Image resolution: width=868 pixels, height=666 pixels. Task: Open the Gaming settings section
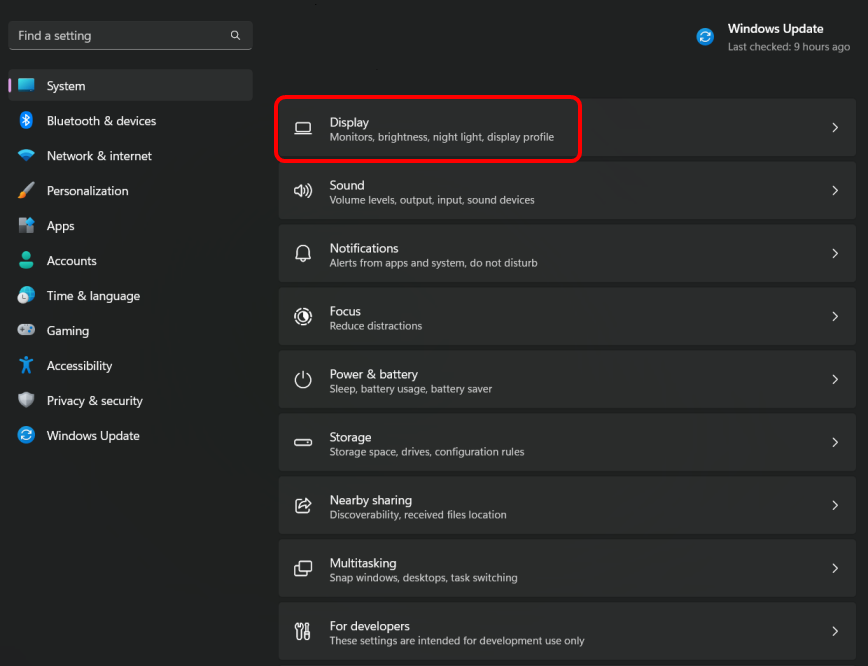67,331
